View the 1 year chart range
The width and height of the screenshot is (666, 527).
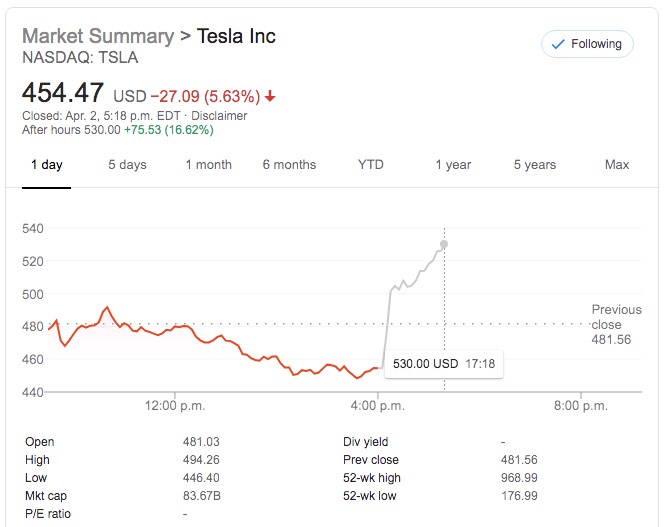point(453,165)
